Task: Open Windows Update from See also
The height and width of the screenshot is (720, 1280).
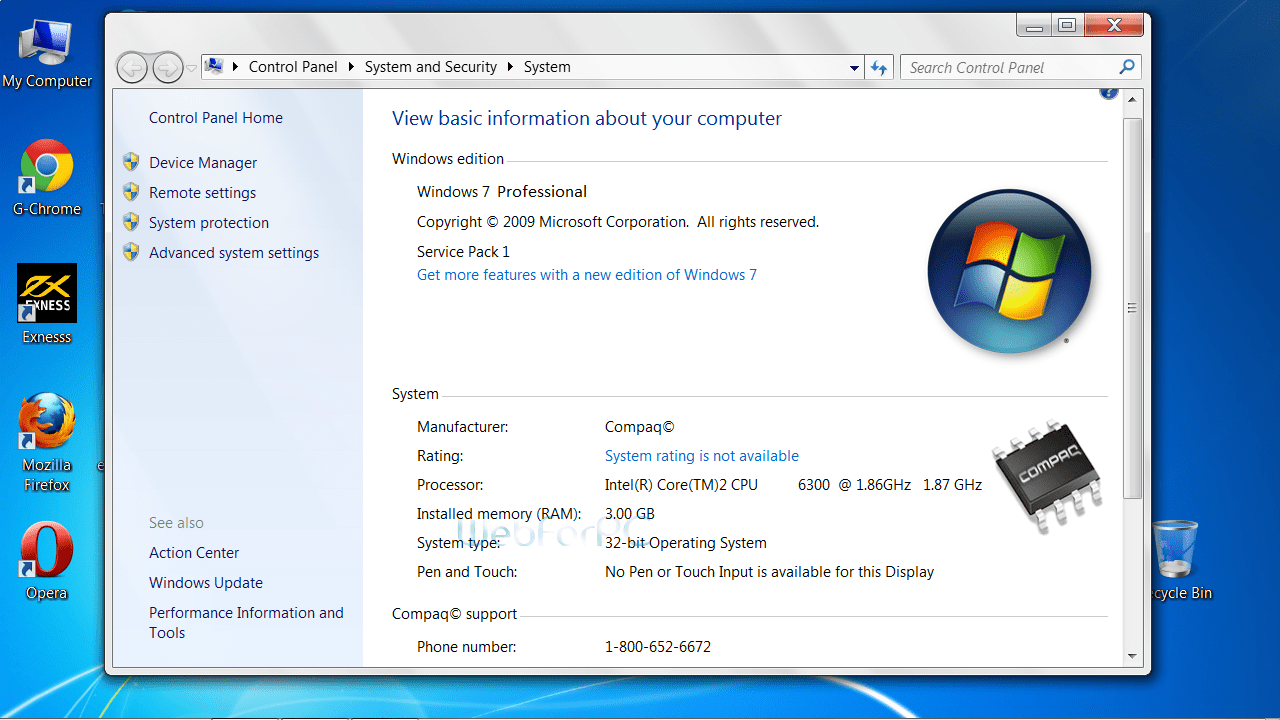Action: coord(205,582)
